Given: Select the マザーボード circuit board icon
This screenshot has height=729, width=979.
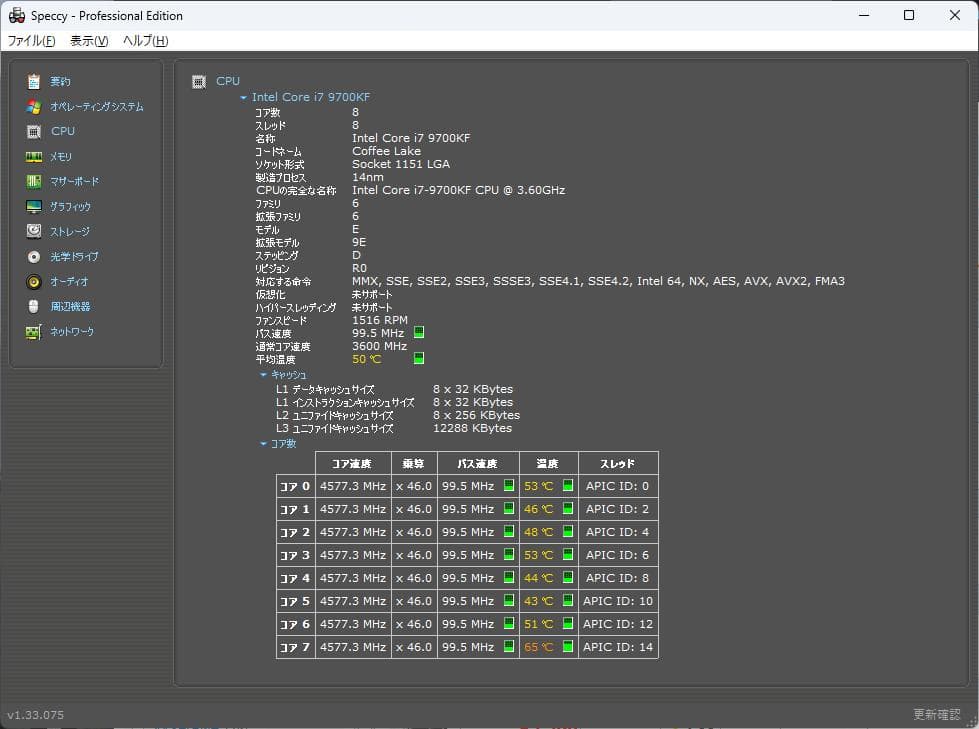Looking at the screenshot, I should [x=34, y=182].
